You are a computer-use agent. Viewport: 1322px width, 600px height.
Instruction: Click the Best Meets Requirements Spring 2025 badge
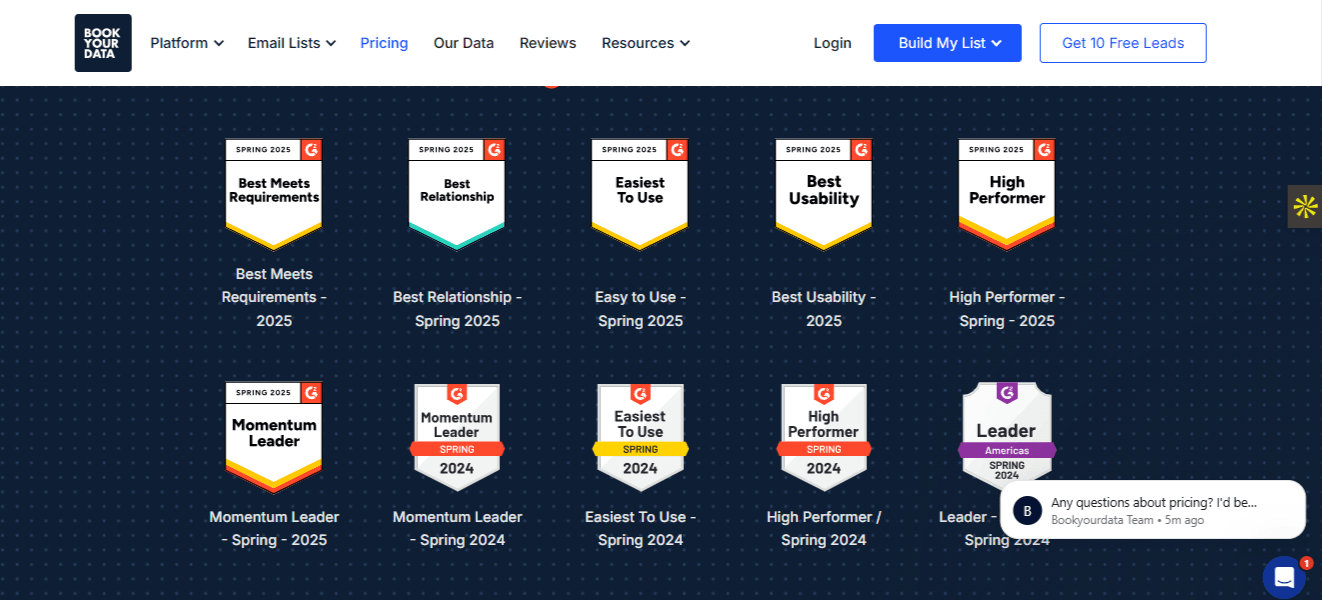[x=274, y=194]
